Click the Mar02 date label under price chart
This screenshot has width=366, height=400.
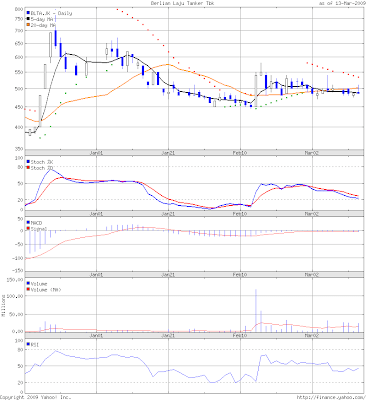312,152
